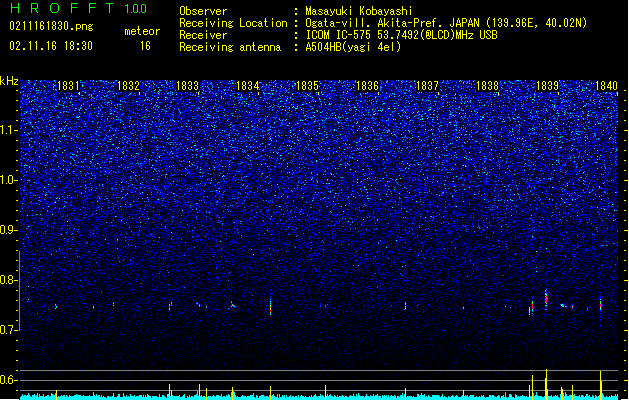Select the Ogata-vill. Akita-Pref. JAPAN location text
Screen dimensions: 629x400
point(446,23)
